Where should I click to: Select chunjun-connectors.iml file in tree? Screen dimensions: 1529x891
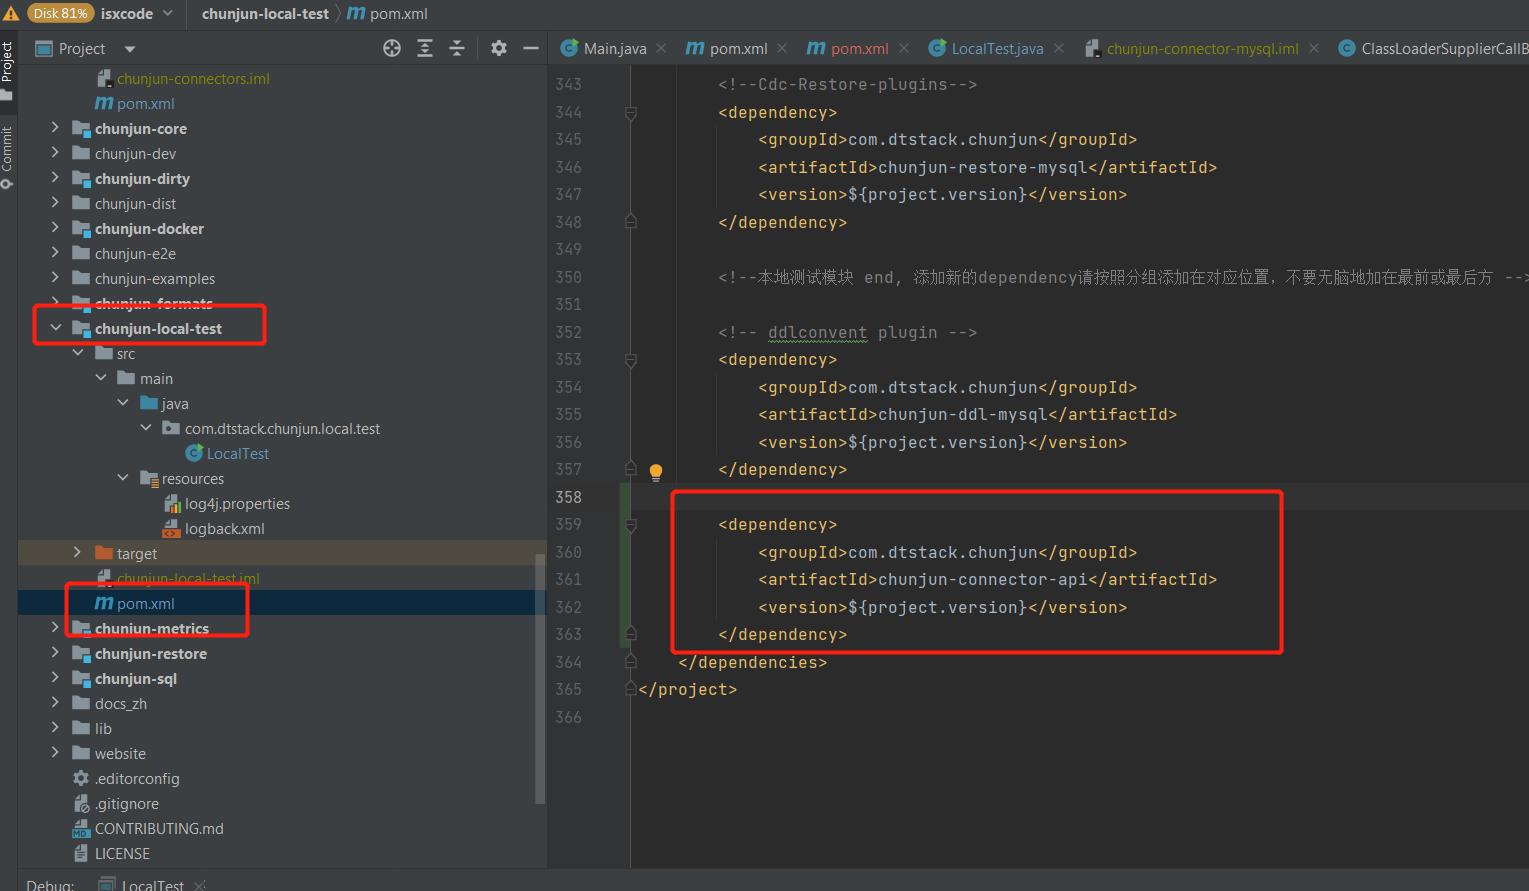pos(193,79)
